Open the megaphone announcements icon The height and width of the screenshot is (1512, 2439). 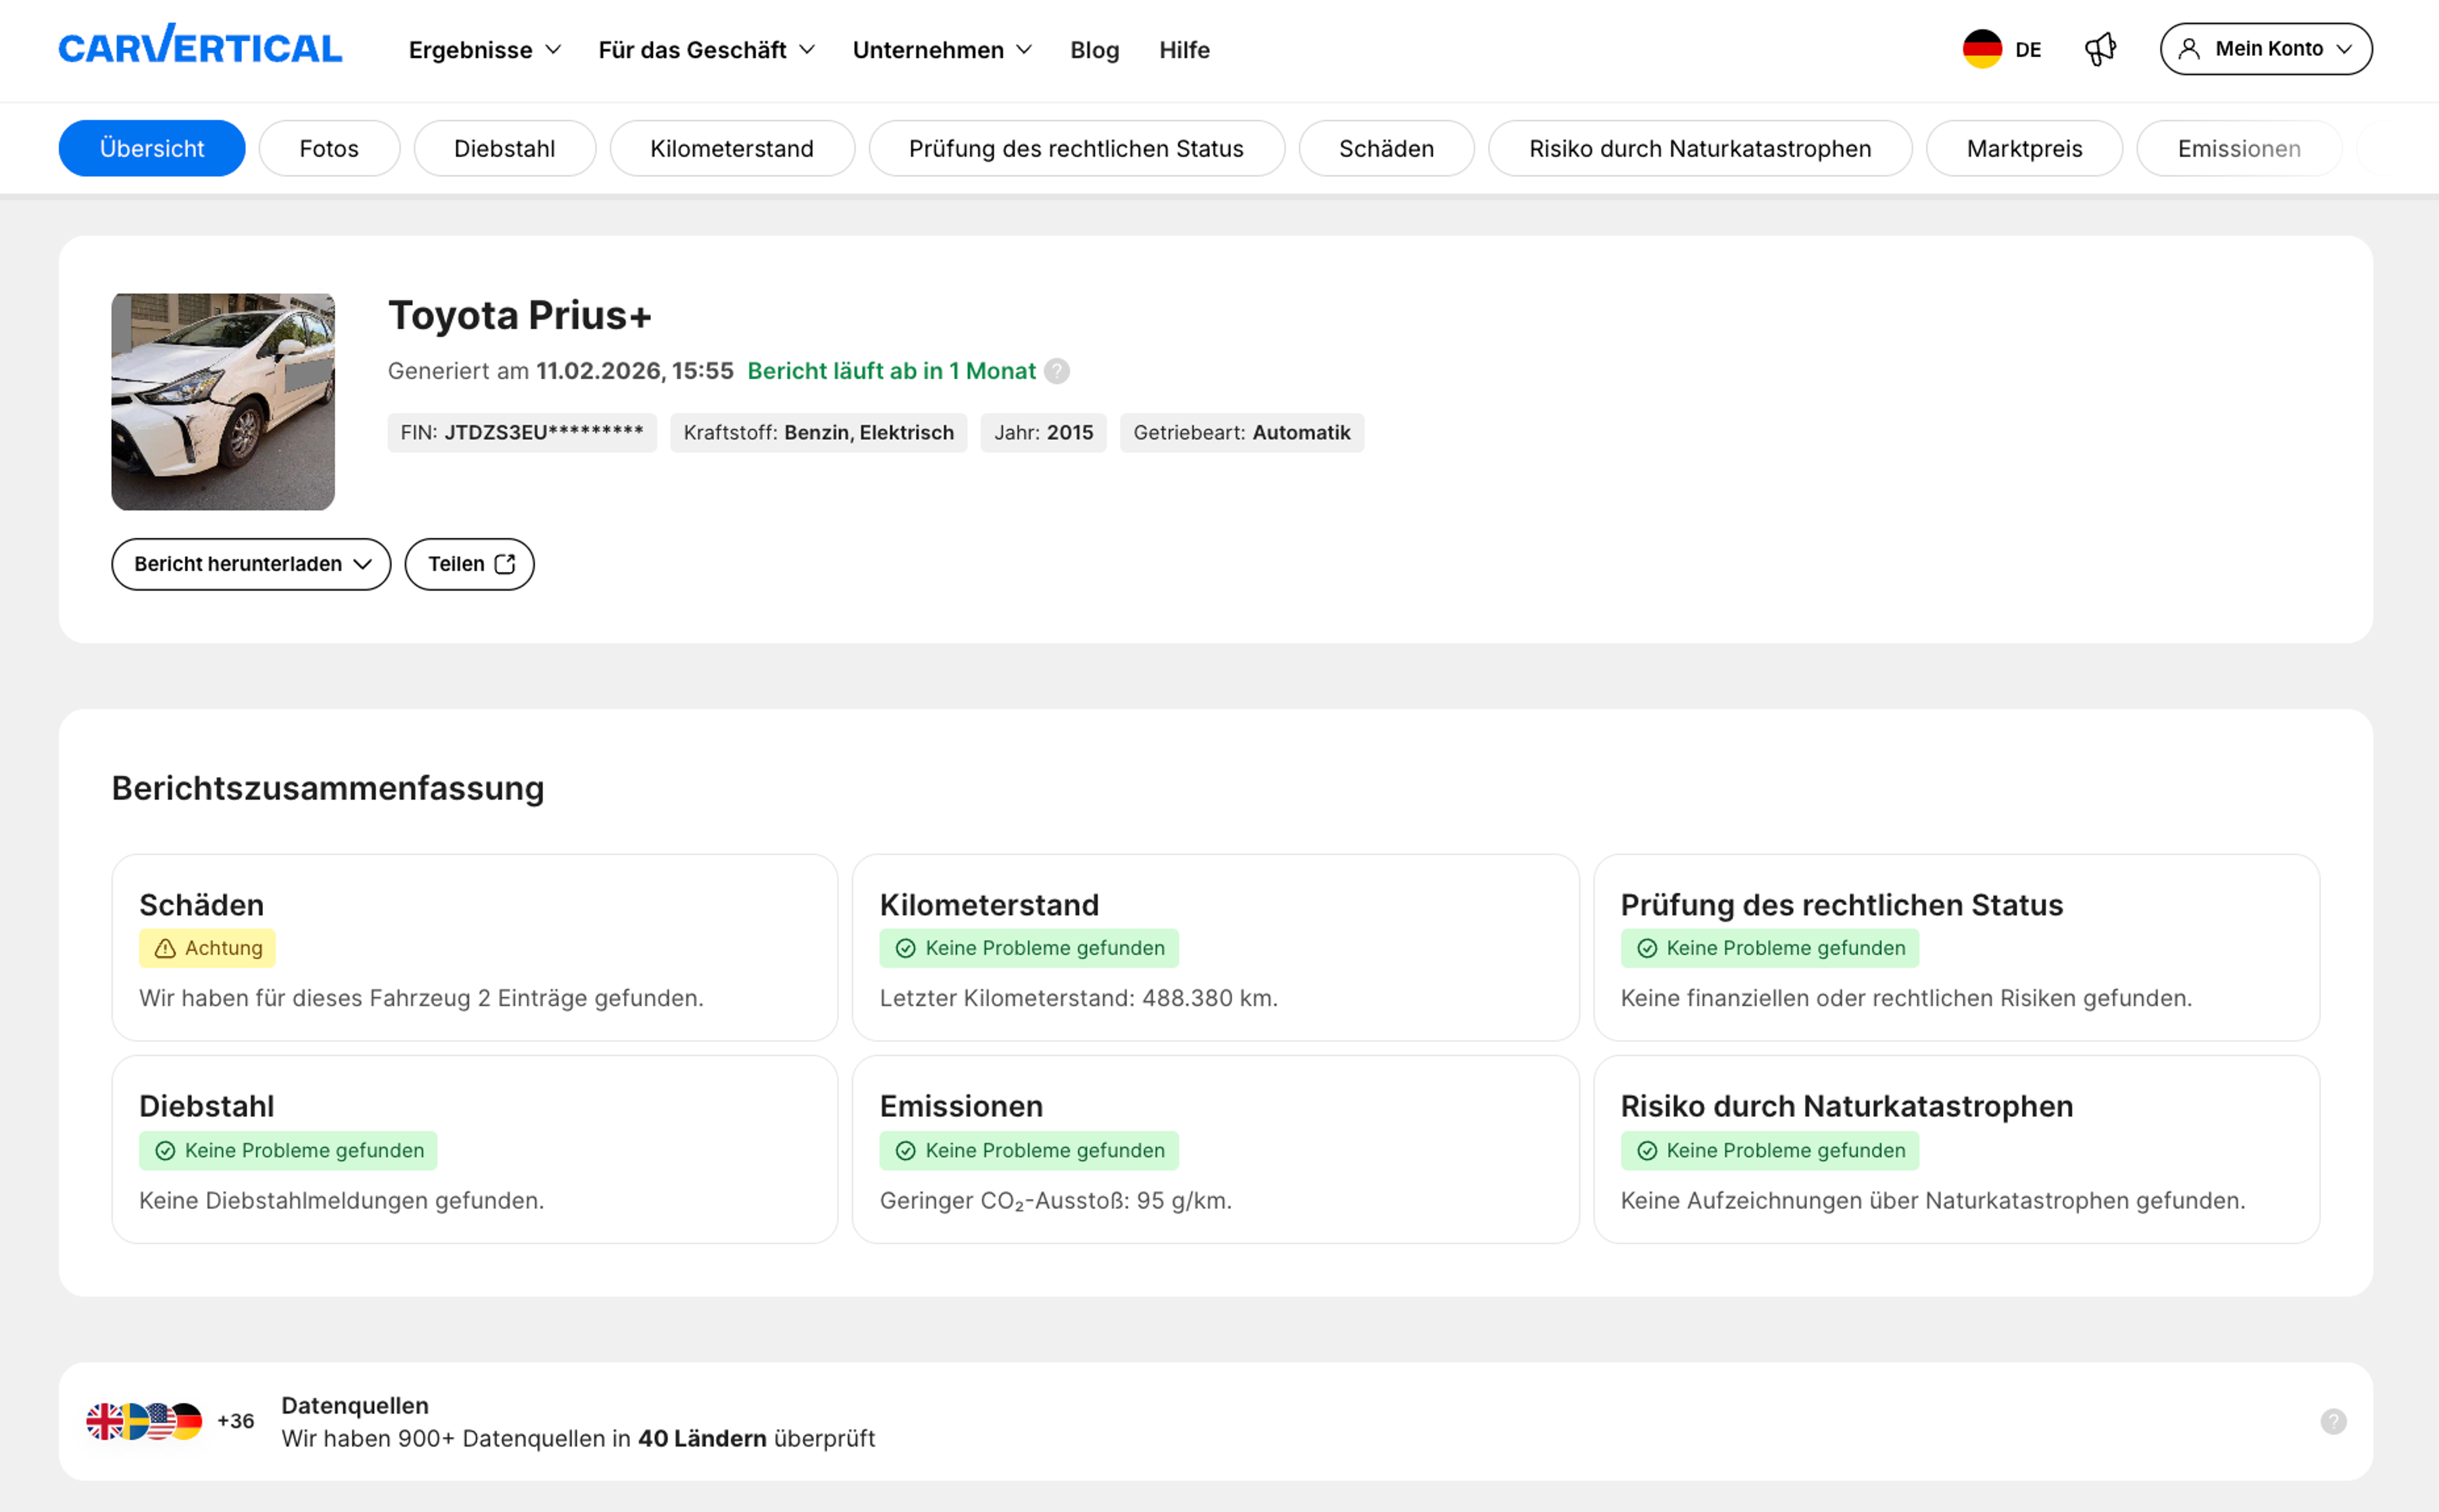tap(2099, 49)
